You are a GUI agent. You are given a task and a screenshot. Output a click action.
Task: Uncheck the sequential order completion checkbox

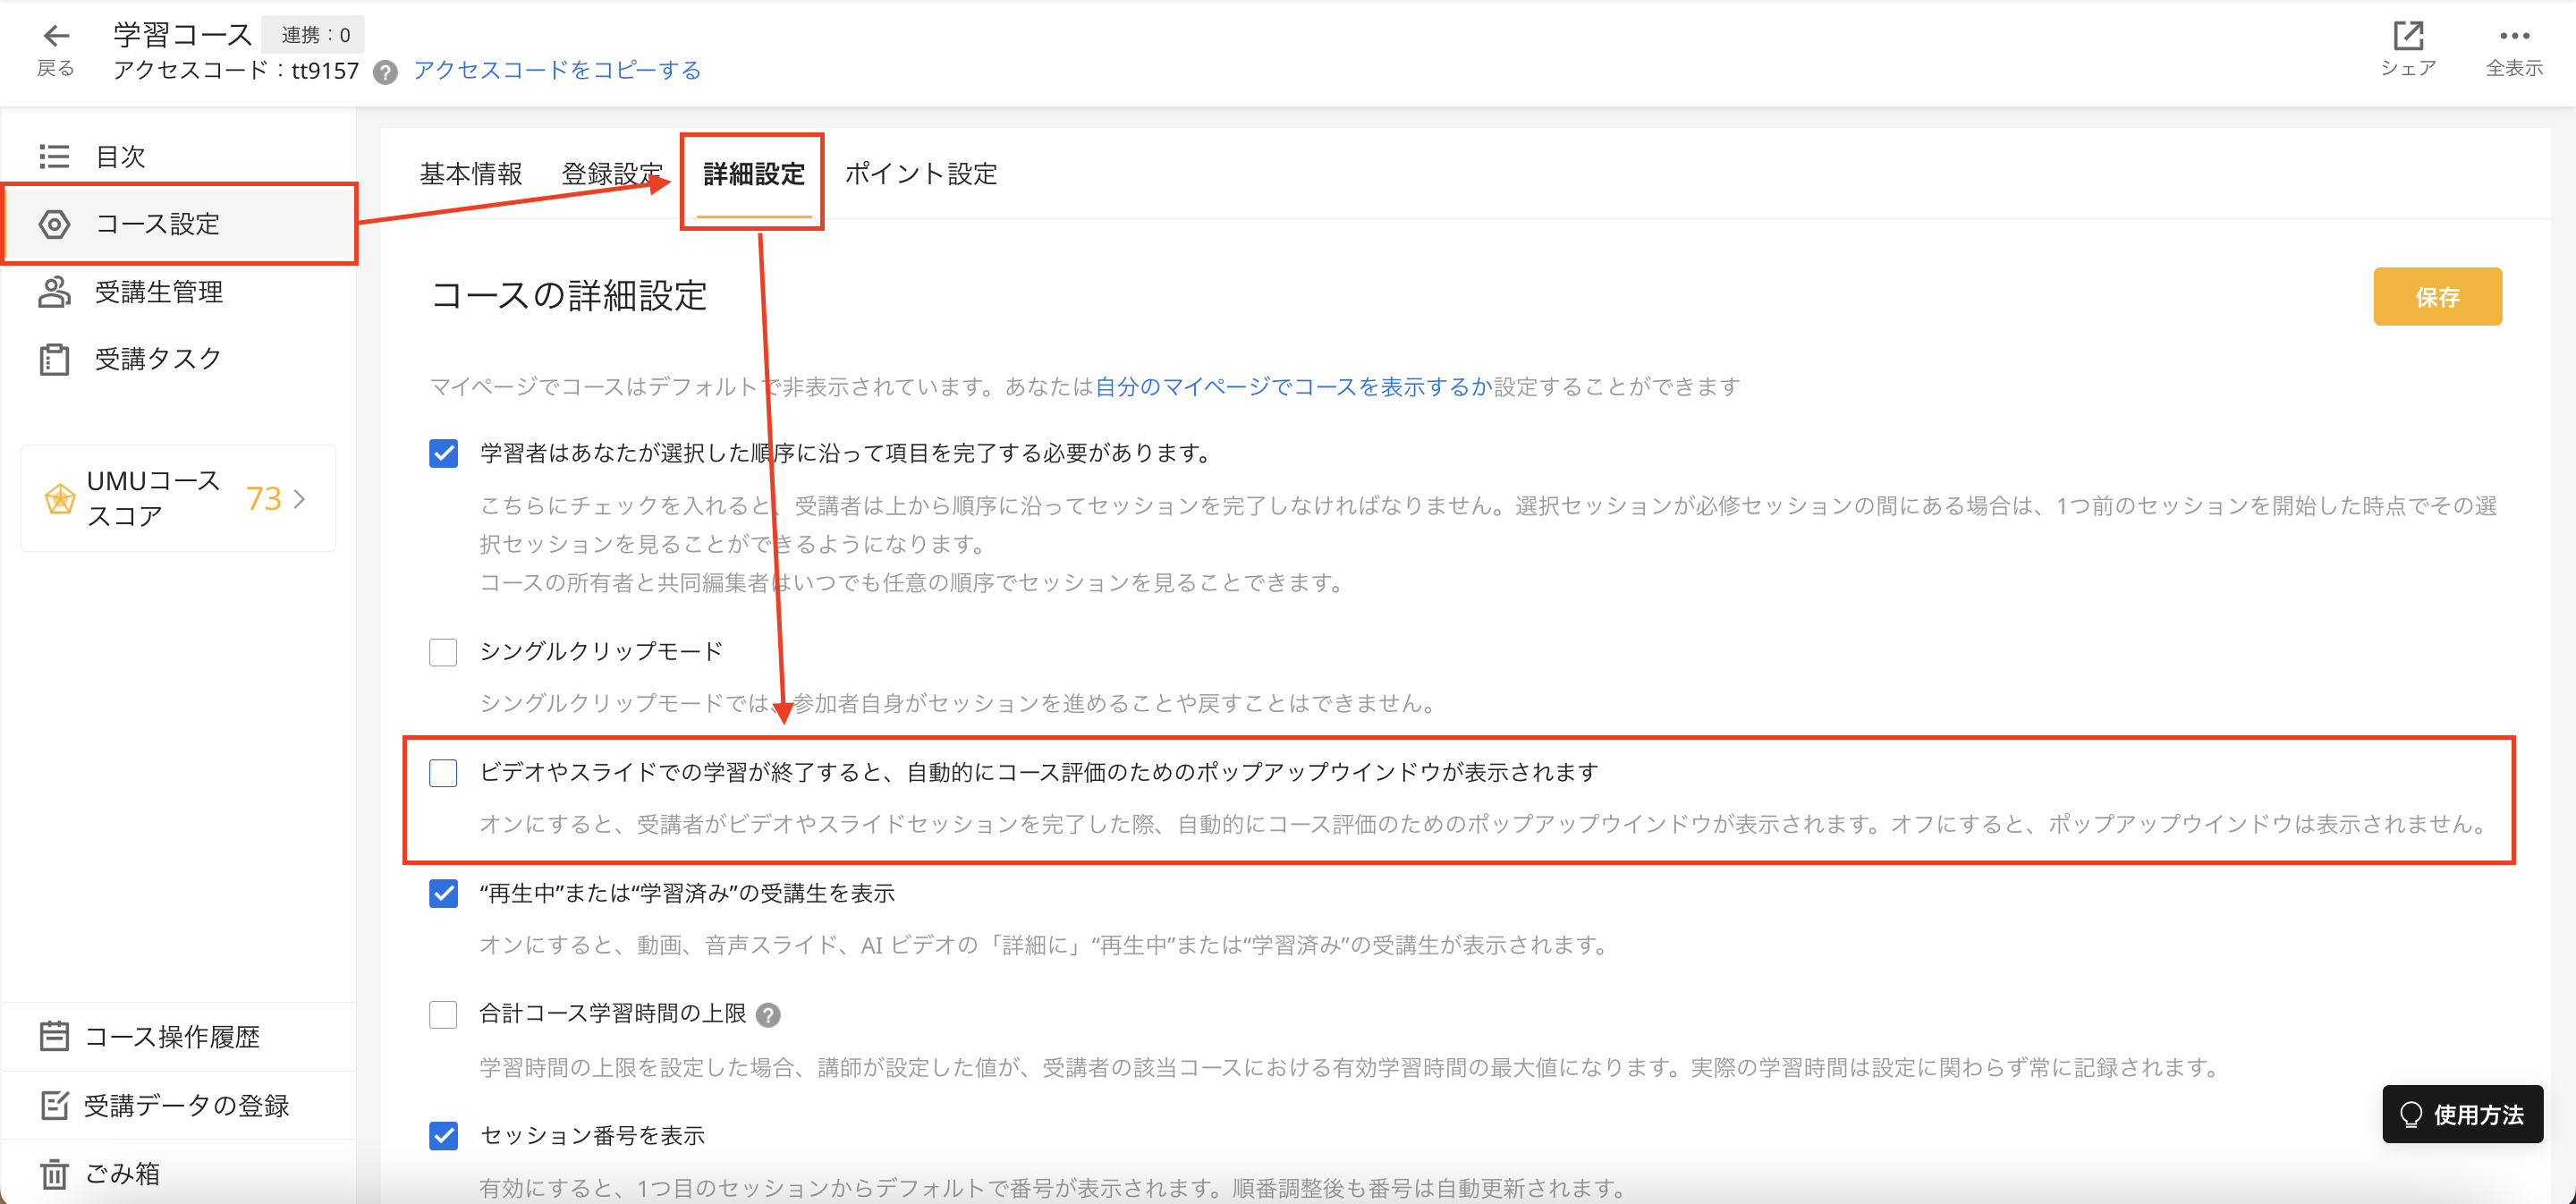[443, 454]
